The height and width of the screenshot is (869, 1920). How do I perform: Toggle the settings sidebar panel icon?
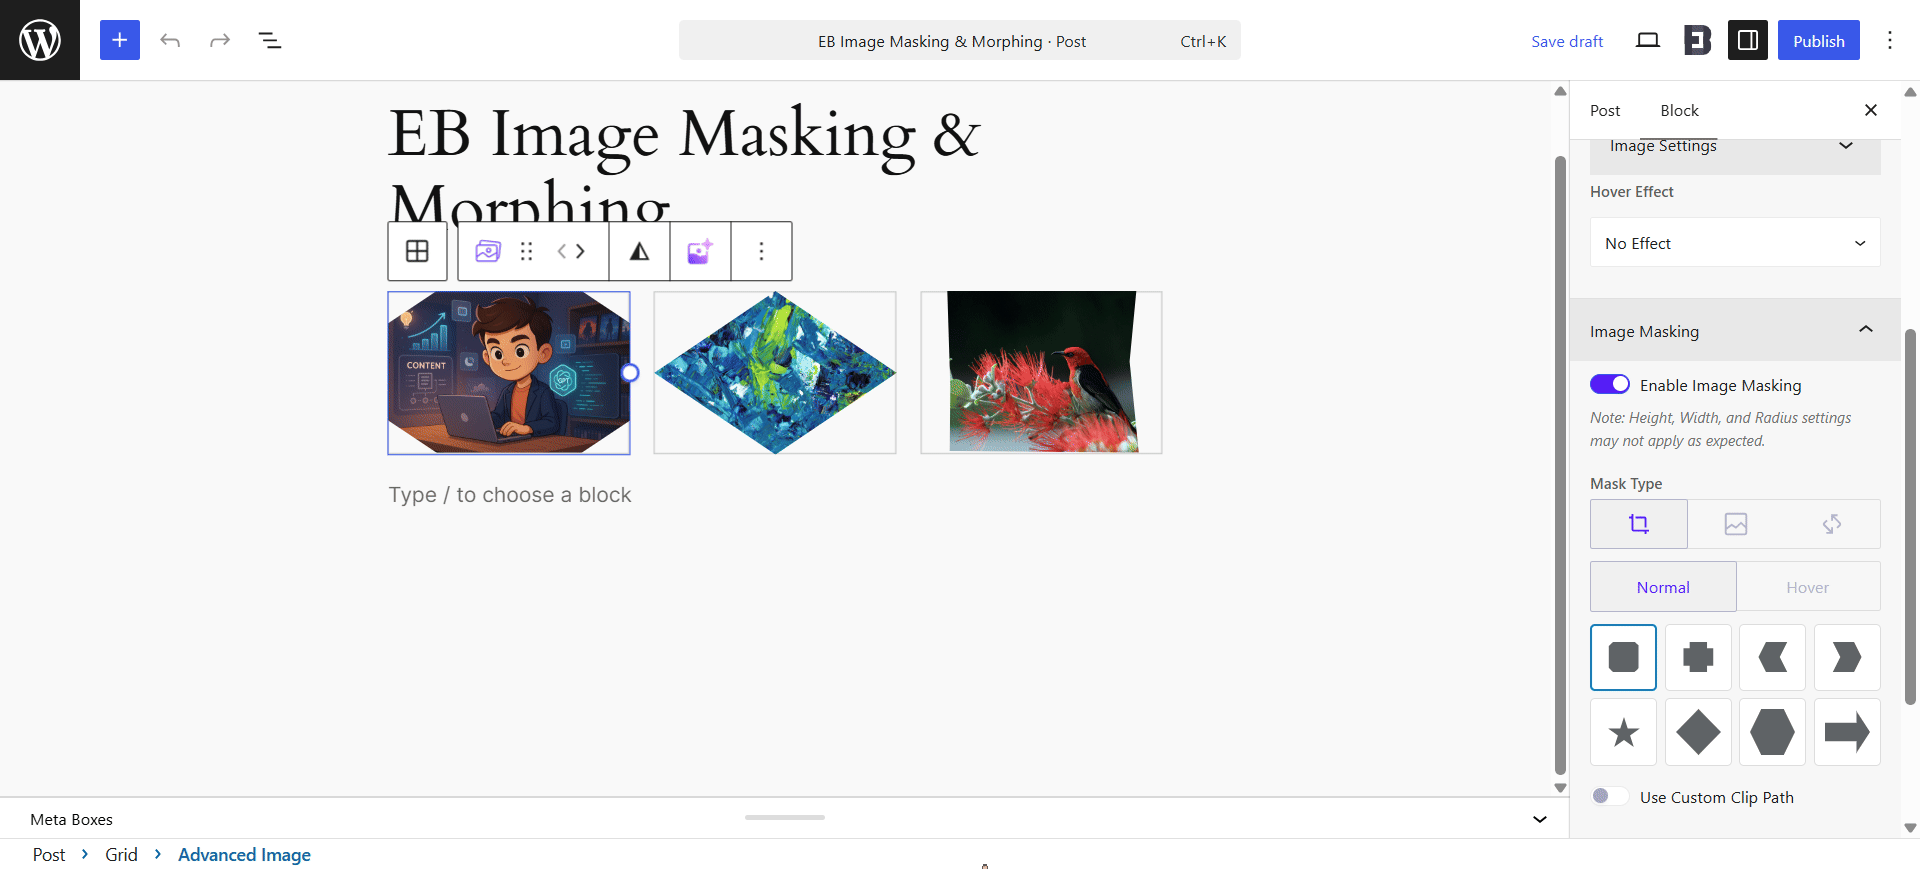pos(1748,40)
